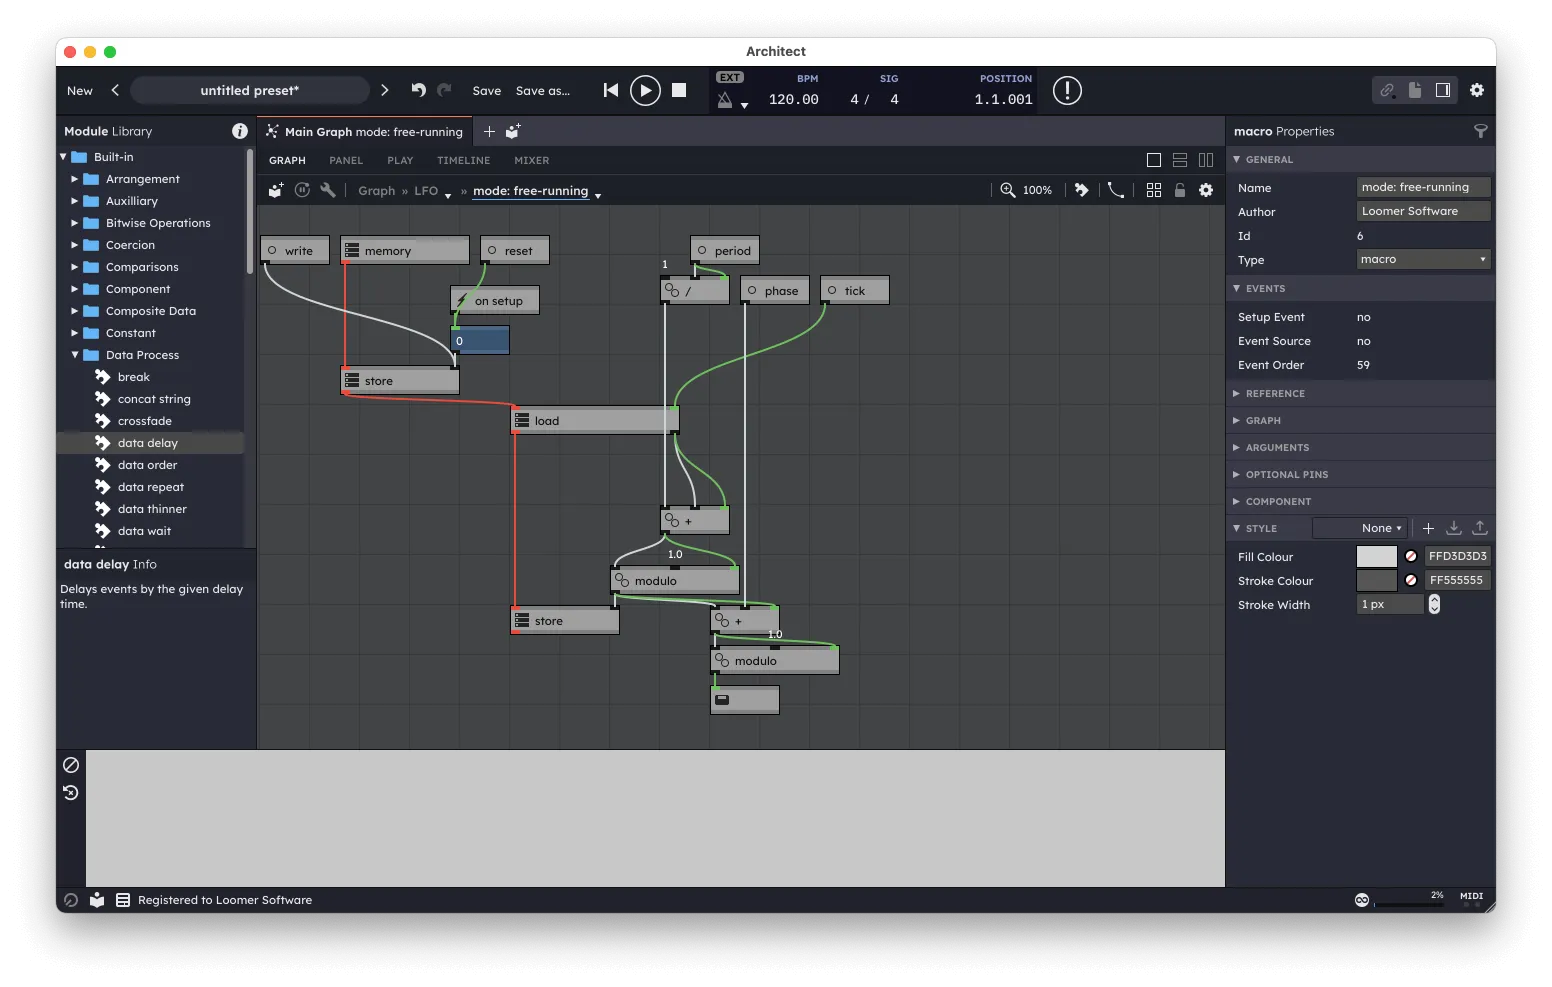
Task: Collapse the Data Process folder
Action: [x=74, y=355]
